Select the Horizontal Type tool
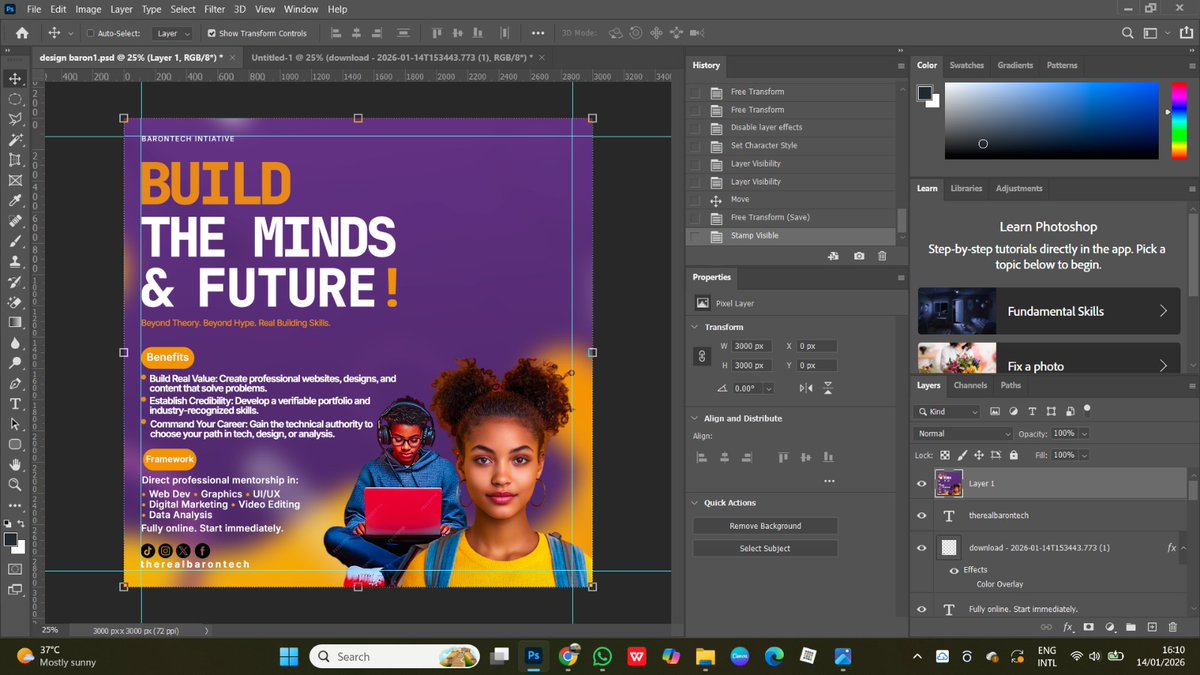This screenshot has height=675, width=1200. tap(15, 403)
